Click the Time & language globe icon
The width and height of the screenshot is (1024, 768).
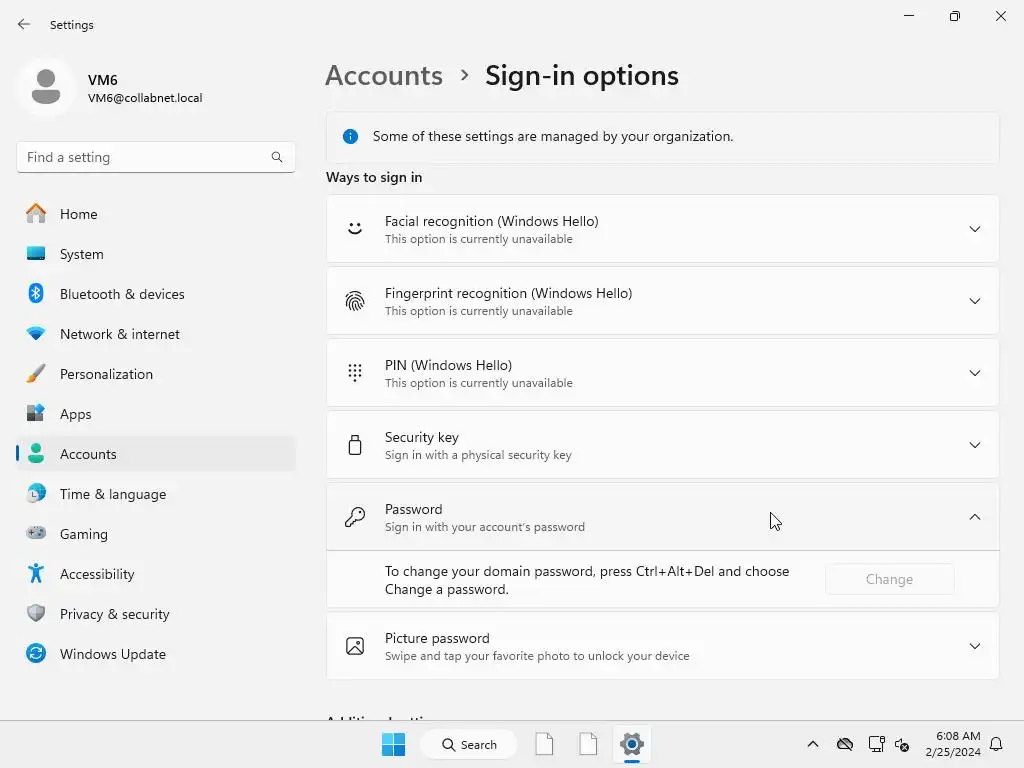coord(36,494)
